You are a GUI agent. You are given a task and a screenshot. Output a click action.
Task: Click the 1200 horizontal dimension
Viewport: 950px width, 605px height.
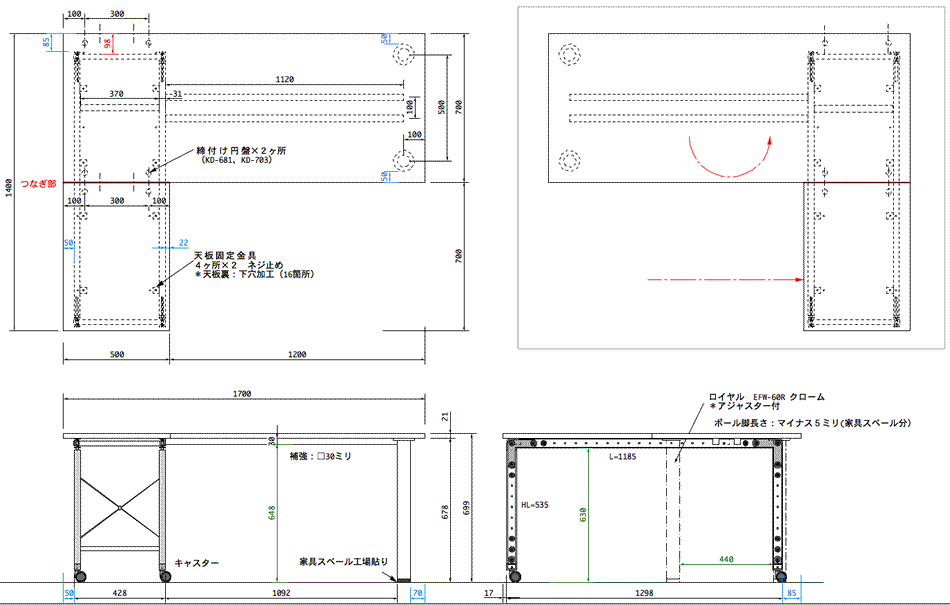point(296,354)
